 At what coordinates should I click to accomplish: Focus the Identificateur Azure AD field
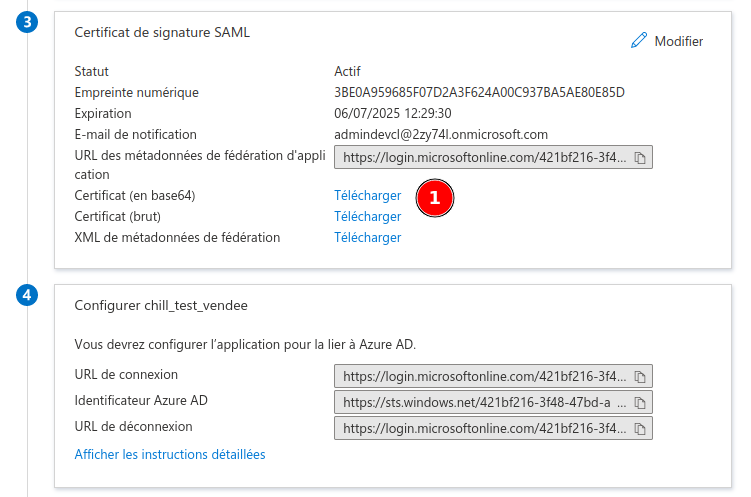[482, 402]
